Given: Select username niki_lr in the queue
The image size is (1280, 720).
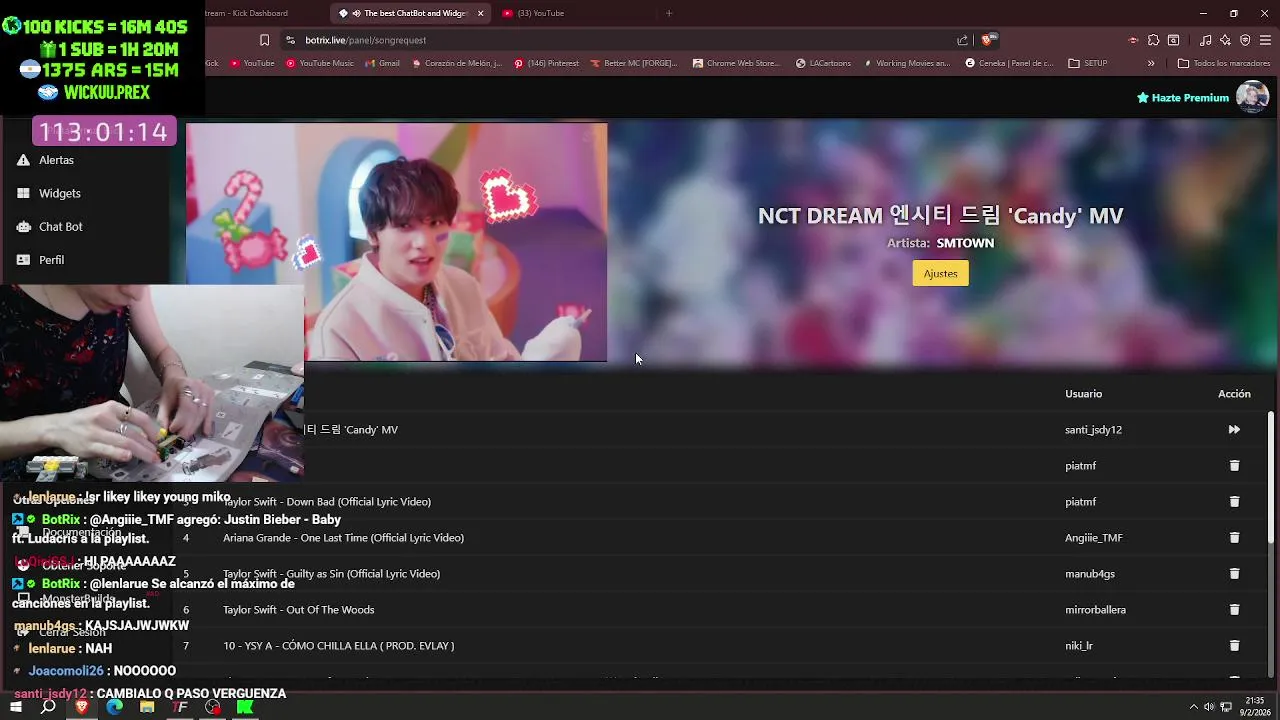Looking at the screenshot, I should tap(1078, 646).
